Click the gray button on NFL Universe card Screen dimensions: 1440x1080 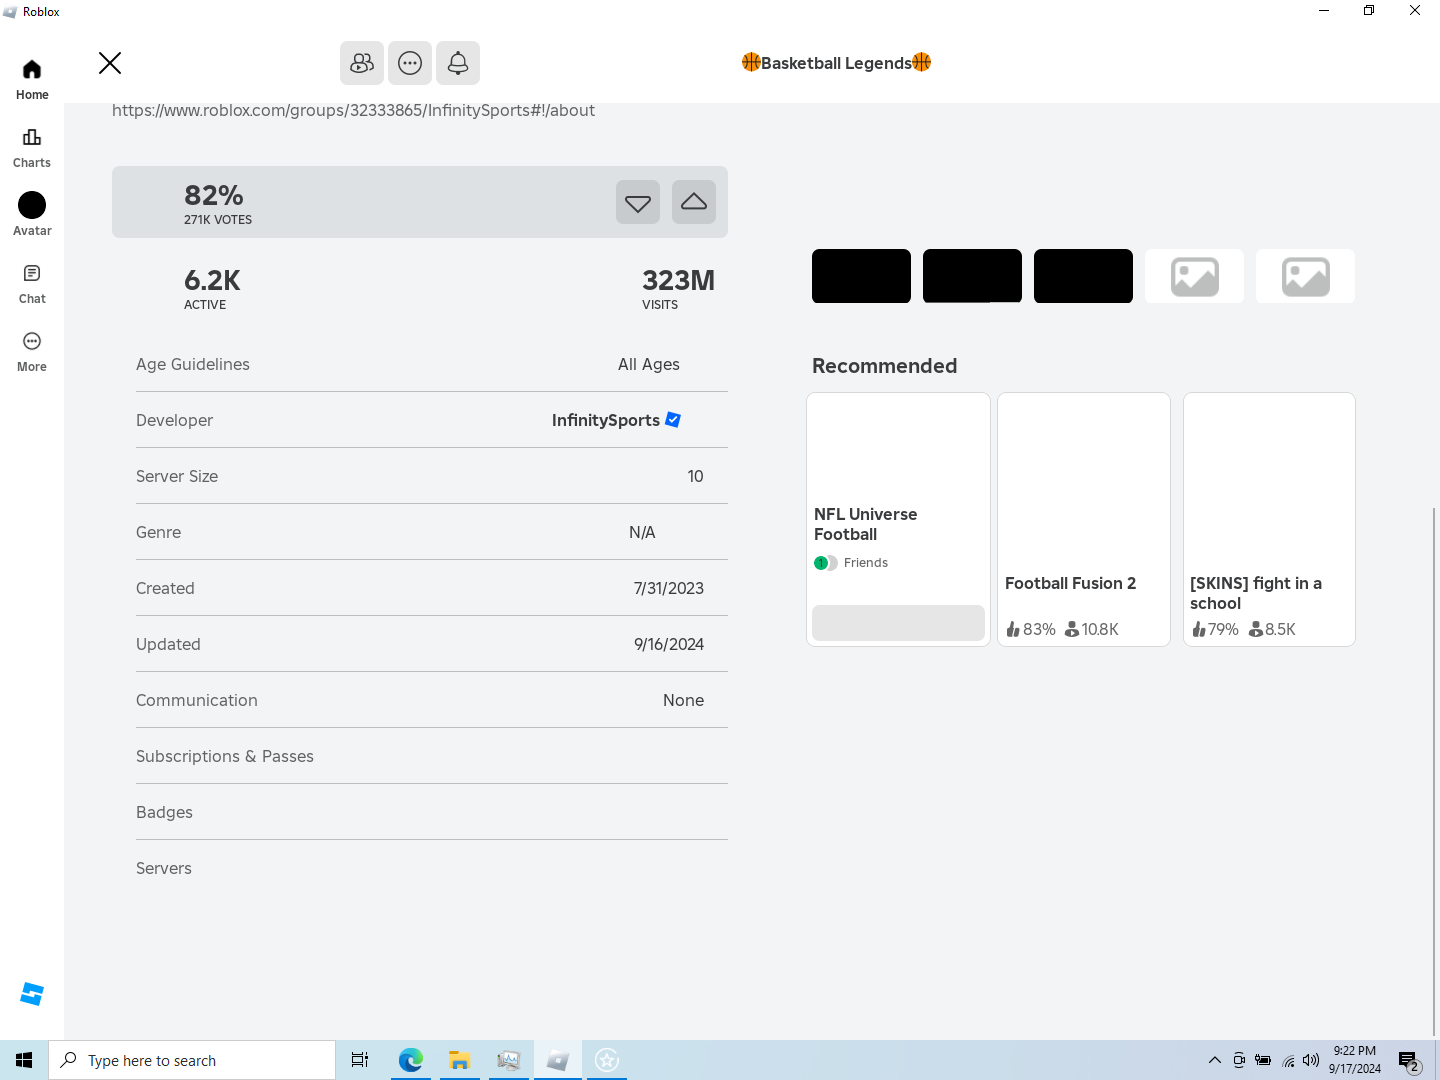[898, 623]
